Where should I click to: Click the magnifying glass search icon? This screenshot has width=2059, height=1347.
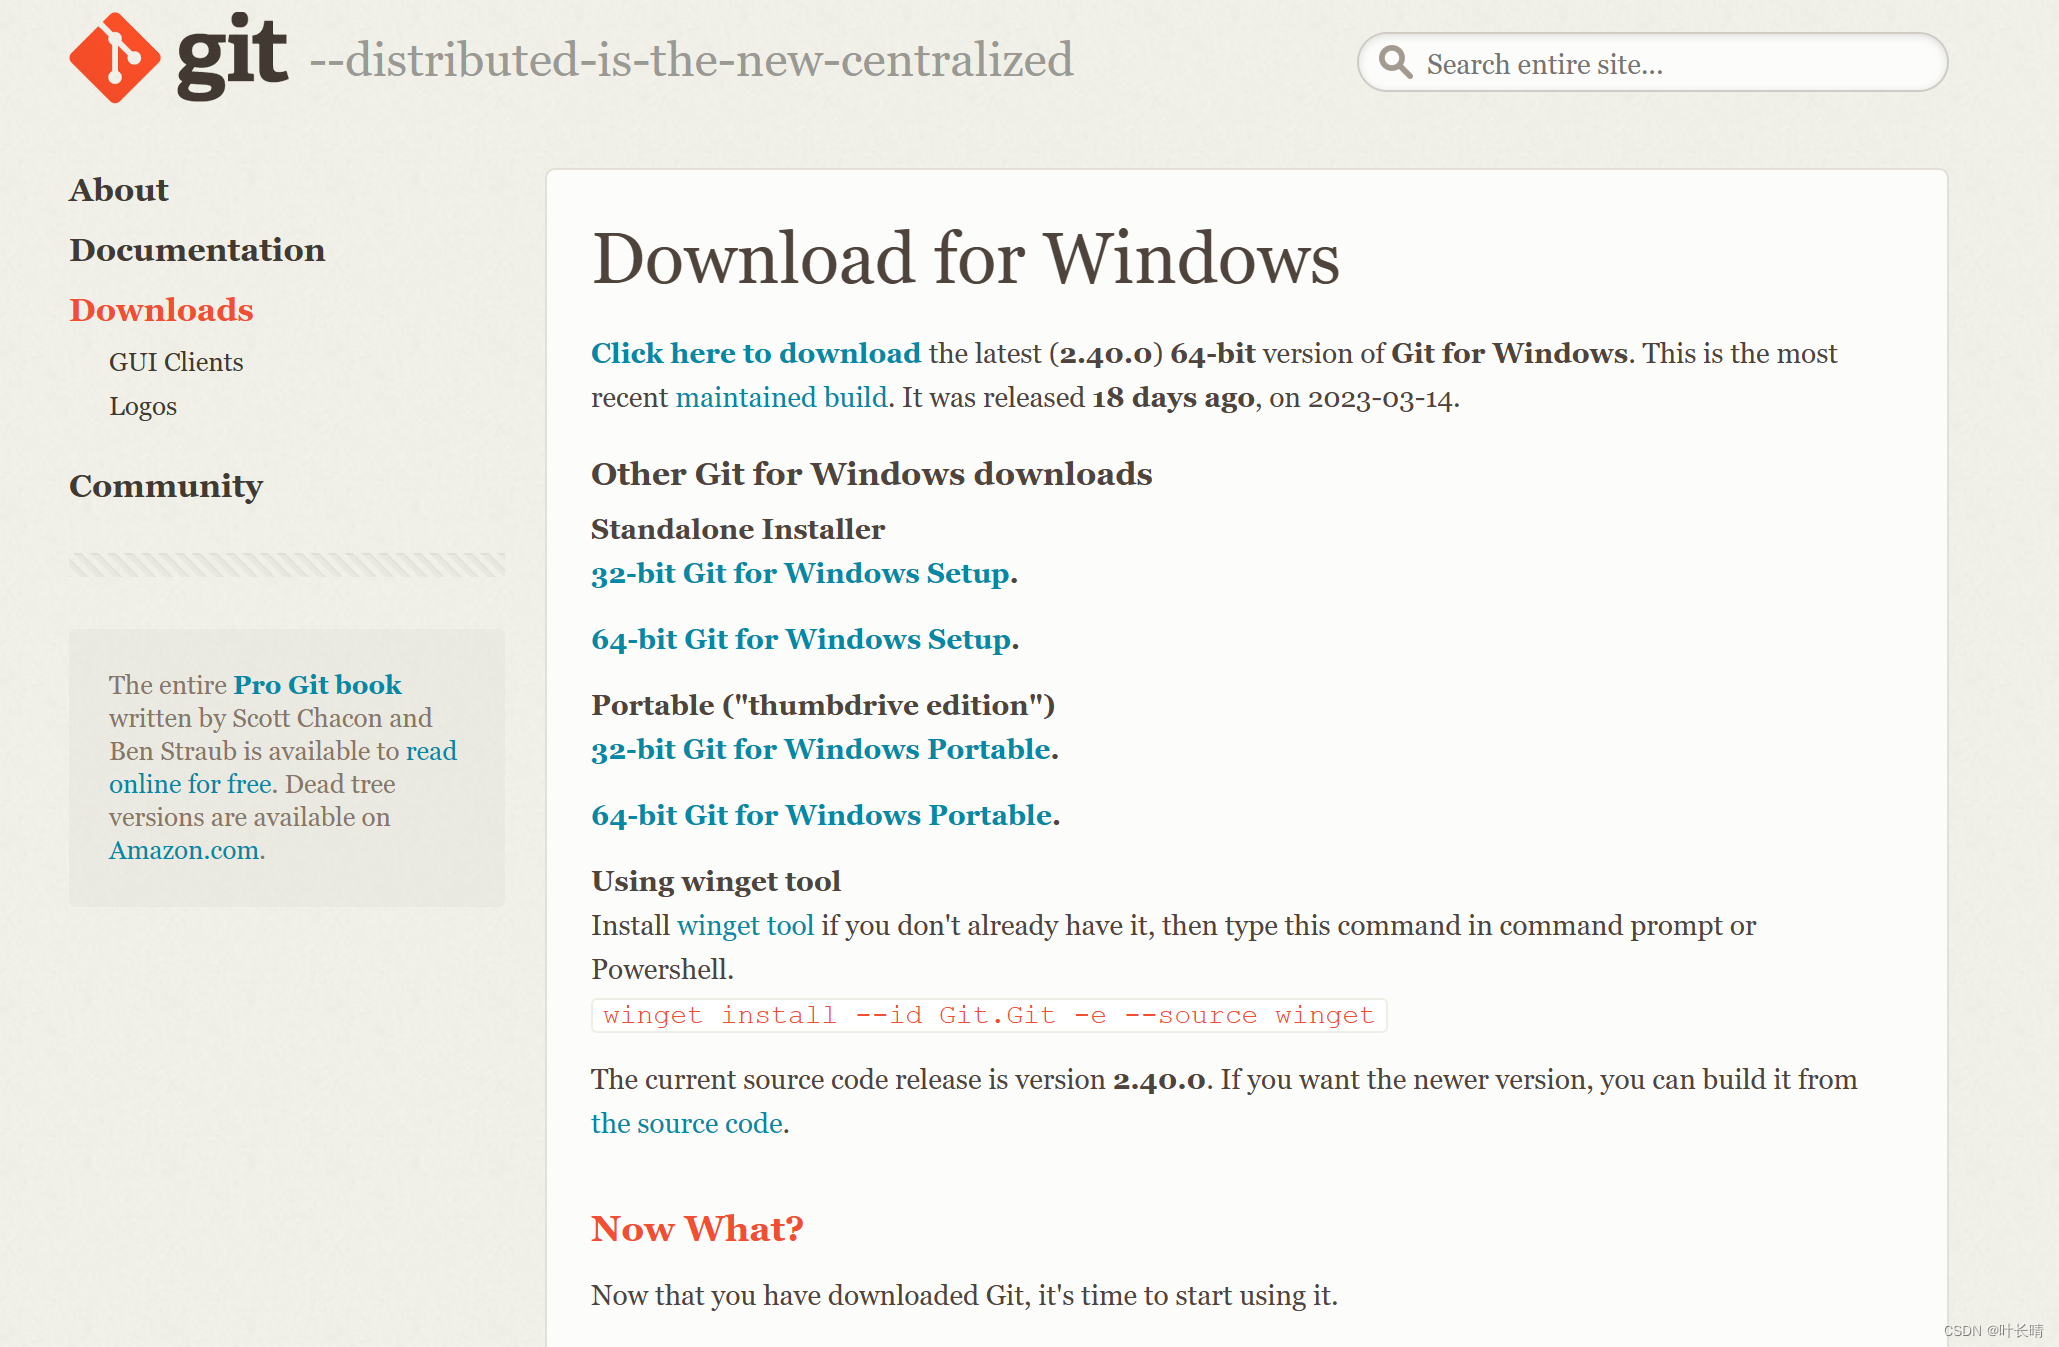(1395, 62)
